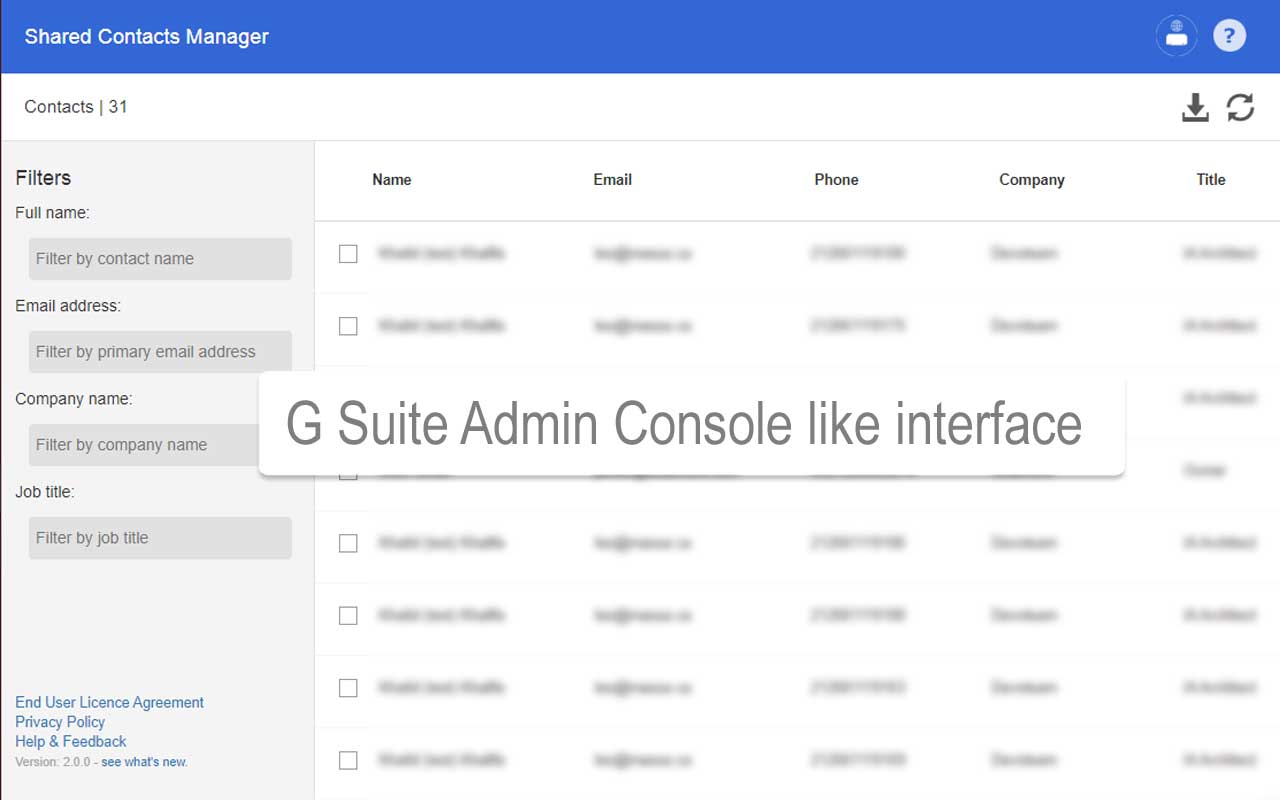Click the Phone column header
The width and height of the screenshot is (1280, 800).
point(837,180)
